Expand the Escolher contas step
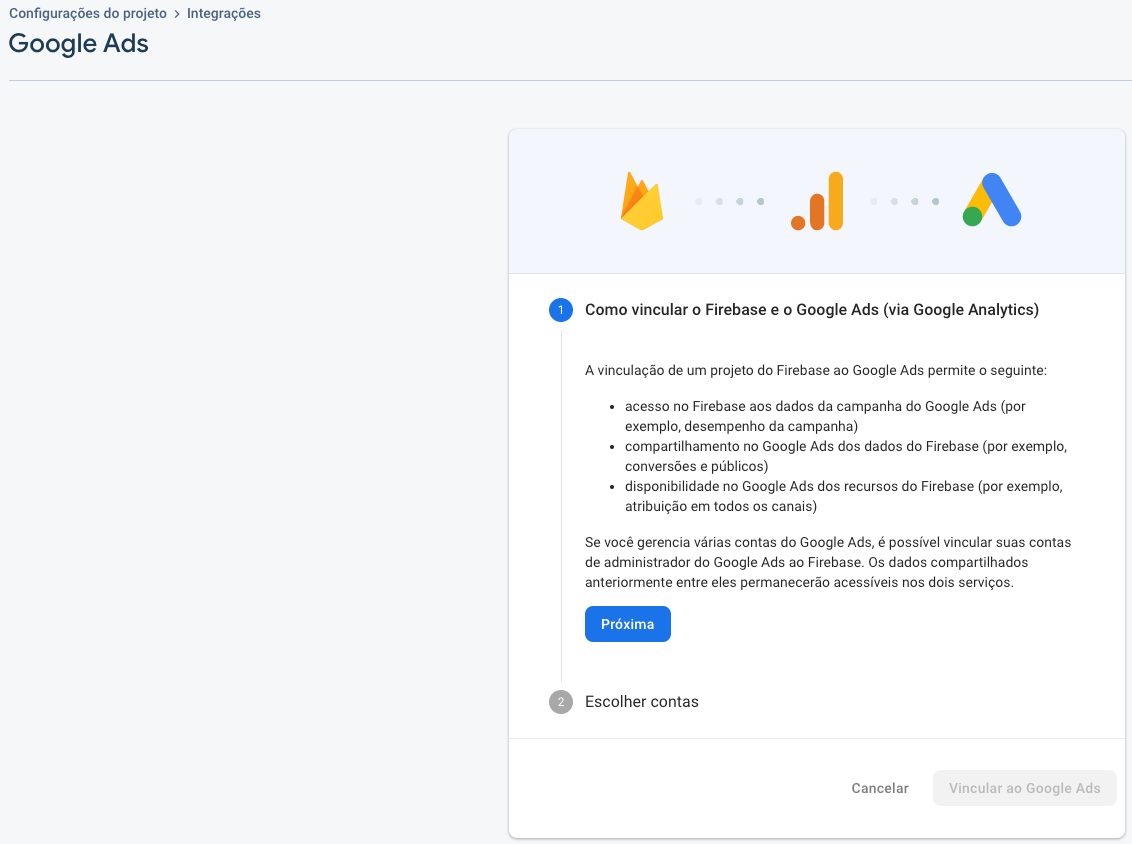 642,702
